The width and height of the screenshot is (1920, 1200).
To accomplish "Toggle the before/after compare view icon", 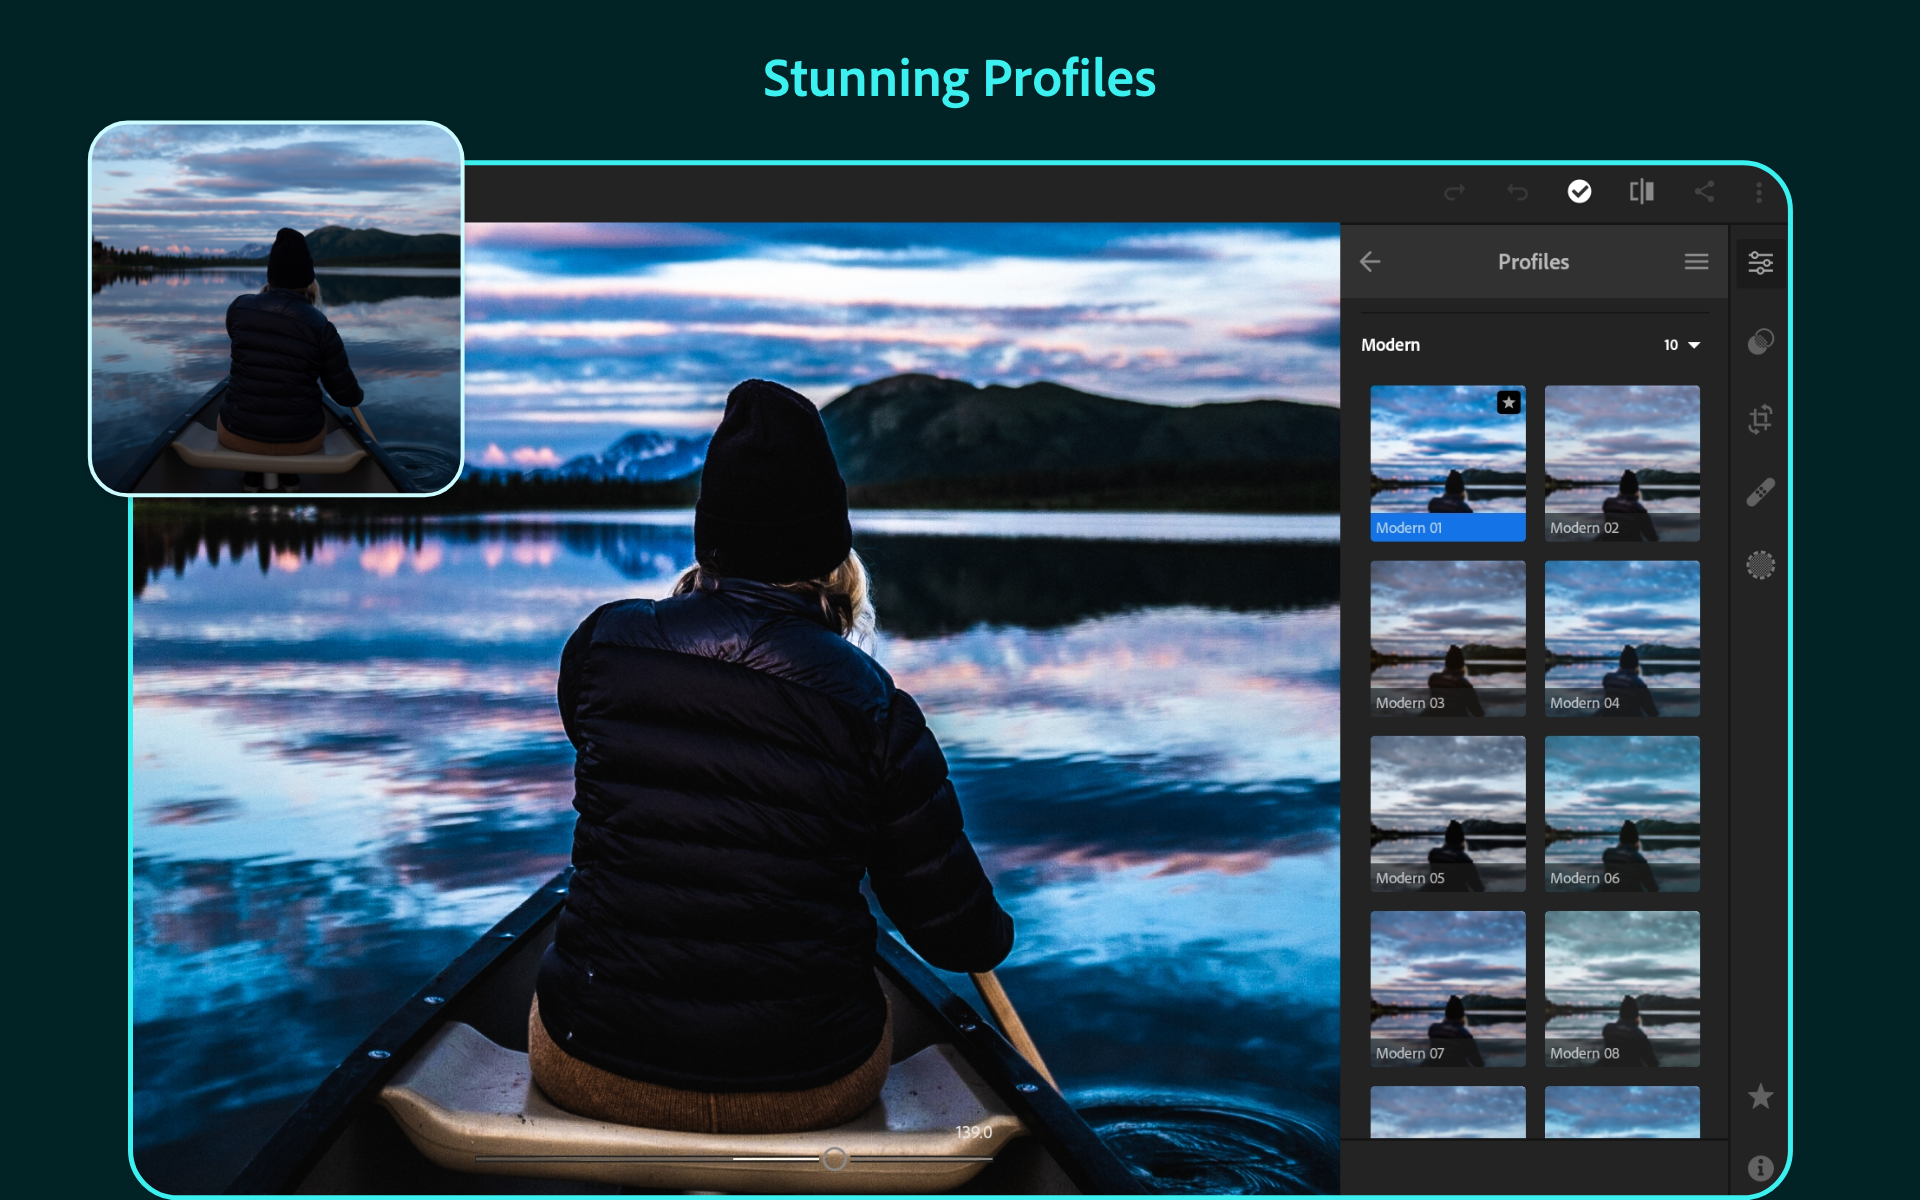I will pos(1641,191).
